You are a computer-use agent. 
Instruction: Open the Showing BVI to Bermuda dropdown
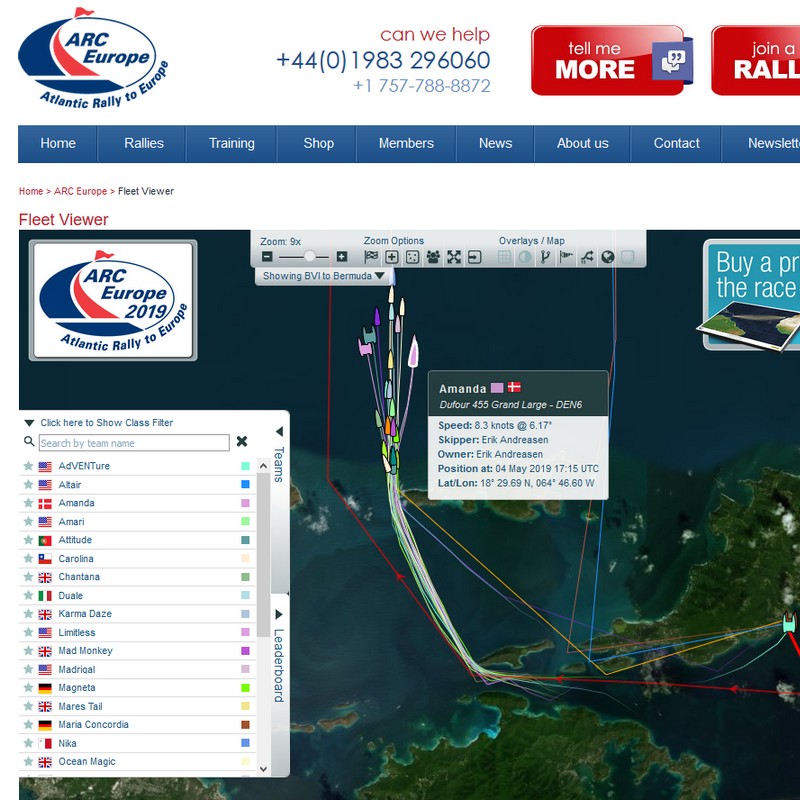pos(323,276)
